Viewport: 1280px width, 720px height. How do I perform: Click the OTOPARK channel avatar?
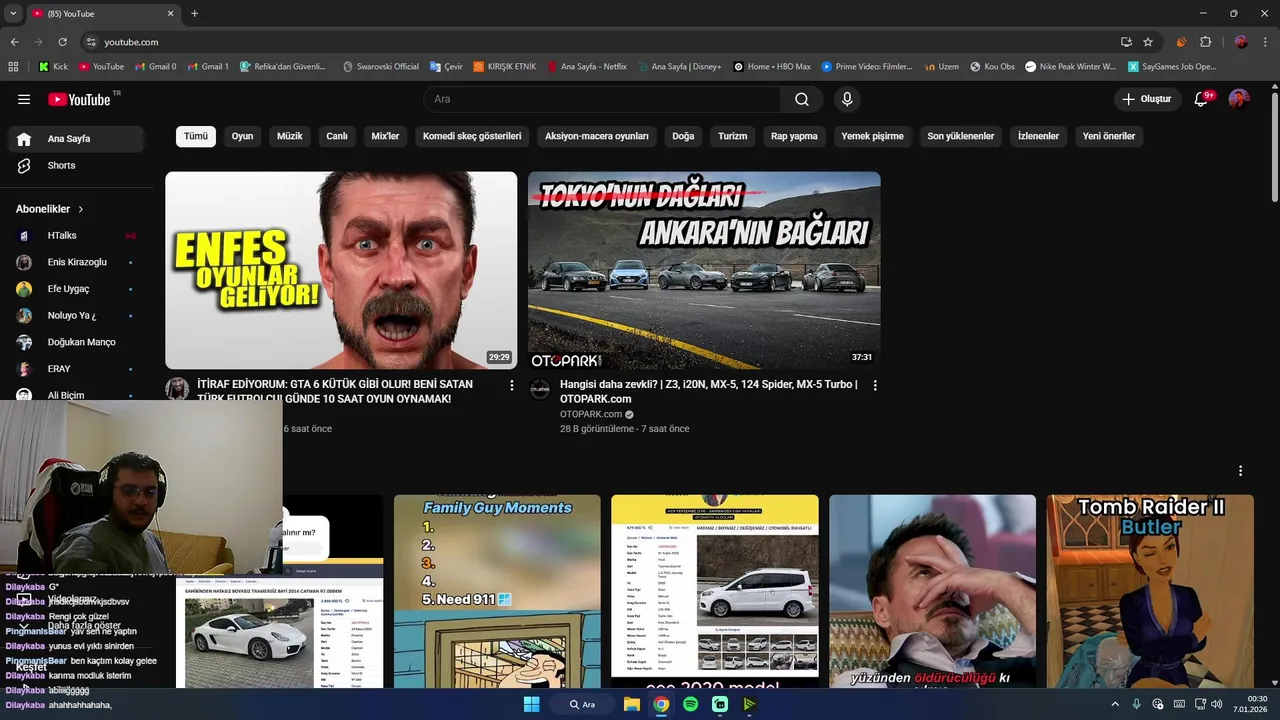540,390
